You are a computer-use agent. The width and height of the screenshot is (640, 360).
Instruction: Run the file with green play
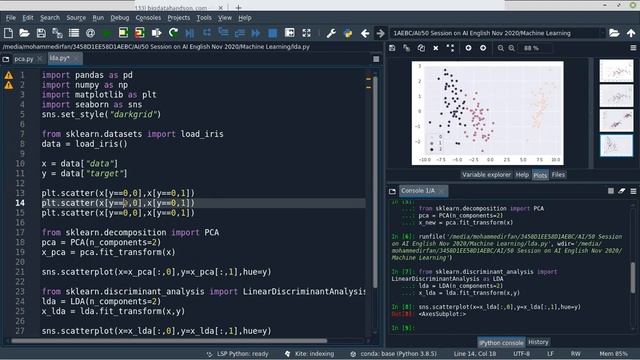point(107,33)
